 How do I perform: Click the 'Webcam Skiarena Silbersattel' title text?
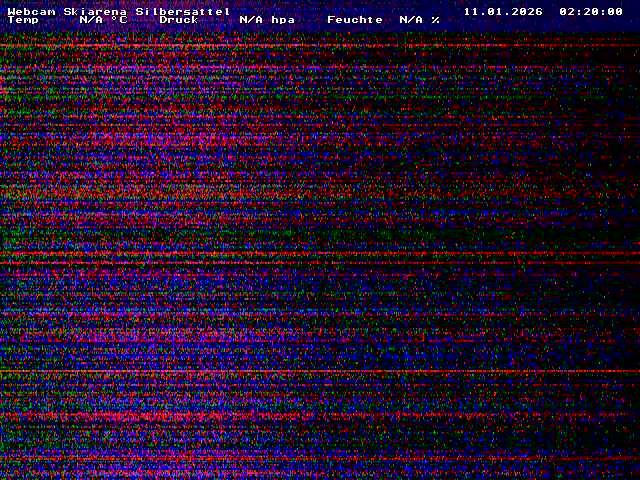click(119, 11)
